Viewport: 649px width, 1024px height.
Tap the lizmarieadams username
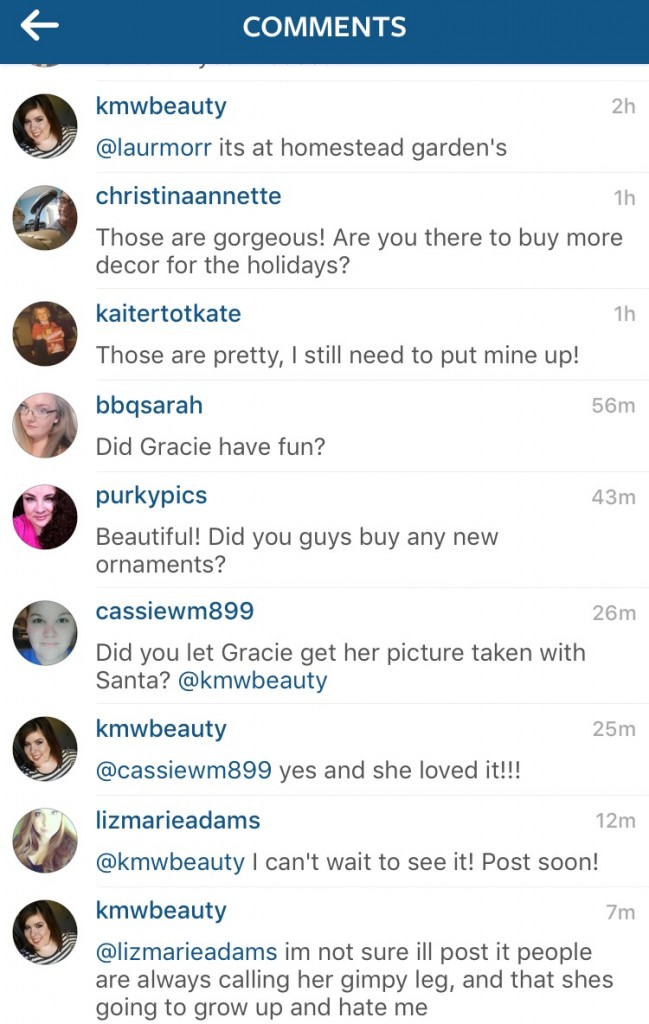178,821
